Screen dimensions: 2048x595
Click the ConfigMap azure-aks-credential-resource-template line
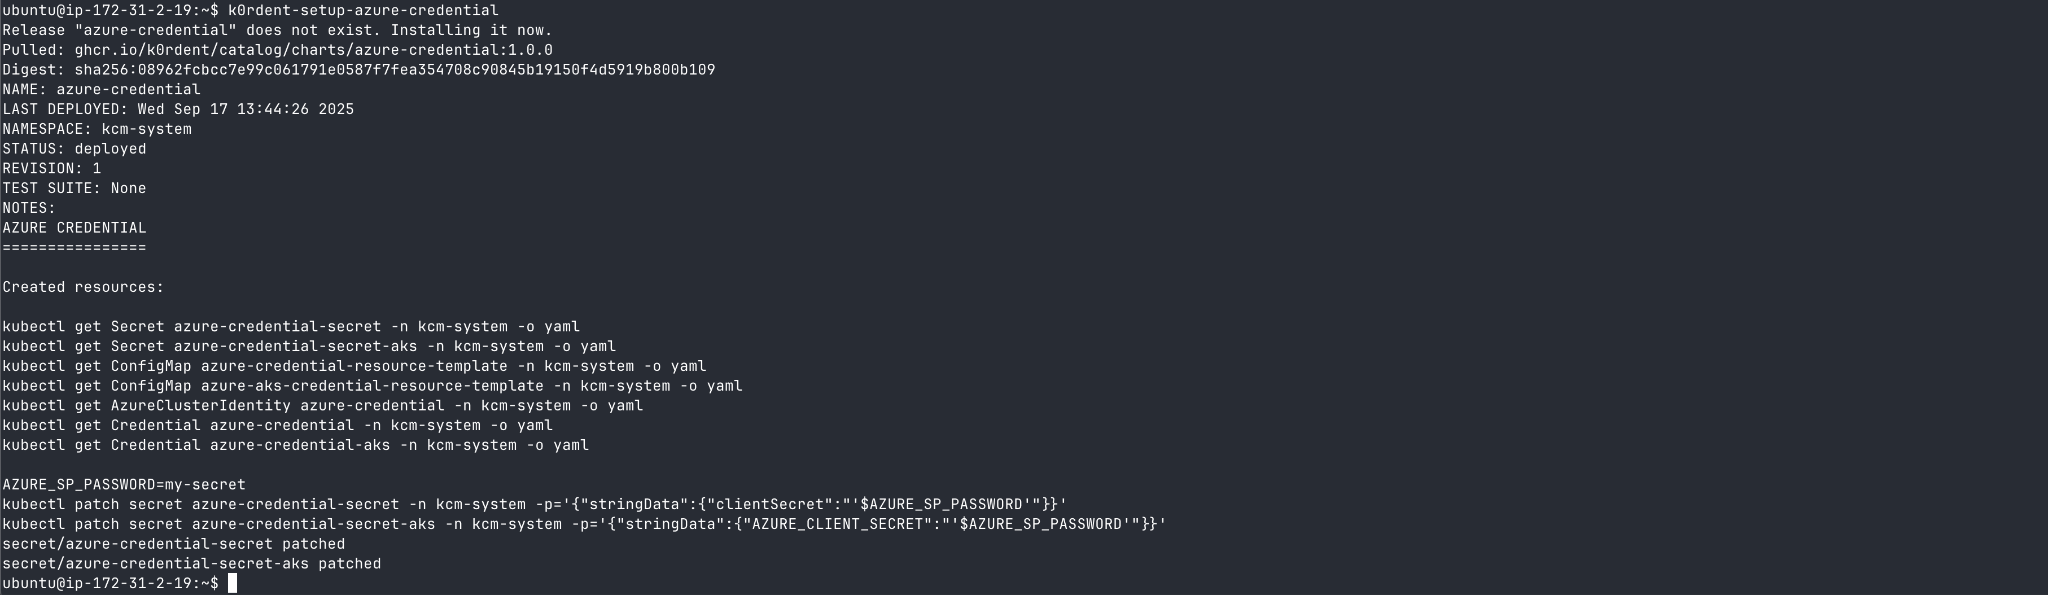[x=372, y=386]
